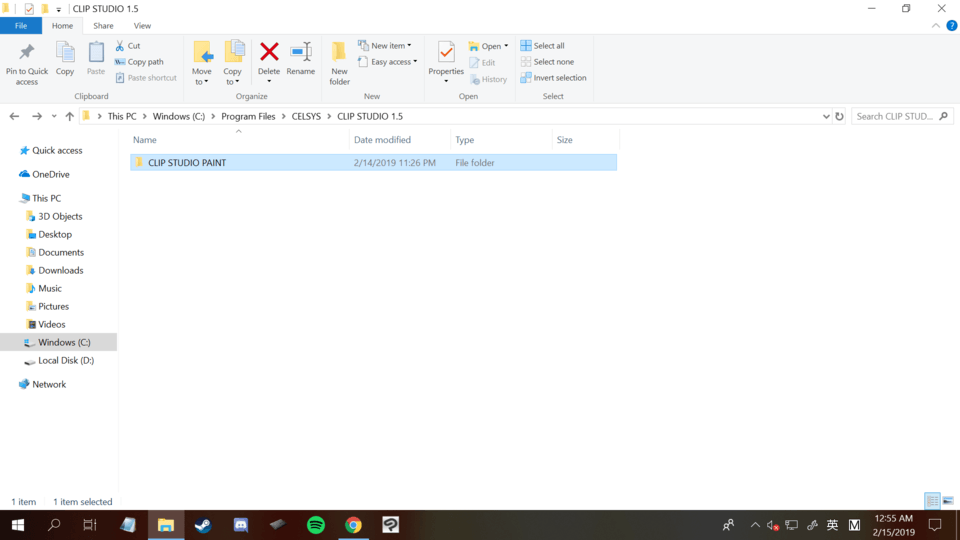960x540 pixels.
Task: Open address bar previous locations dropdown
Action: pos(825,116)
